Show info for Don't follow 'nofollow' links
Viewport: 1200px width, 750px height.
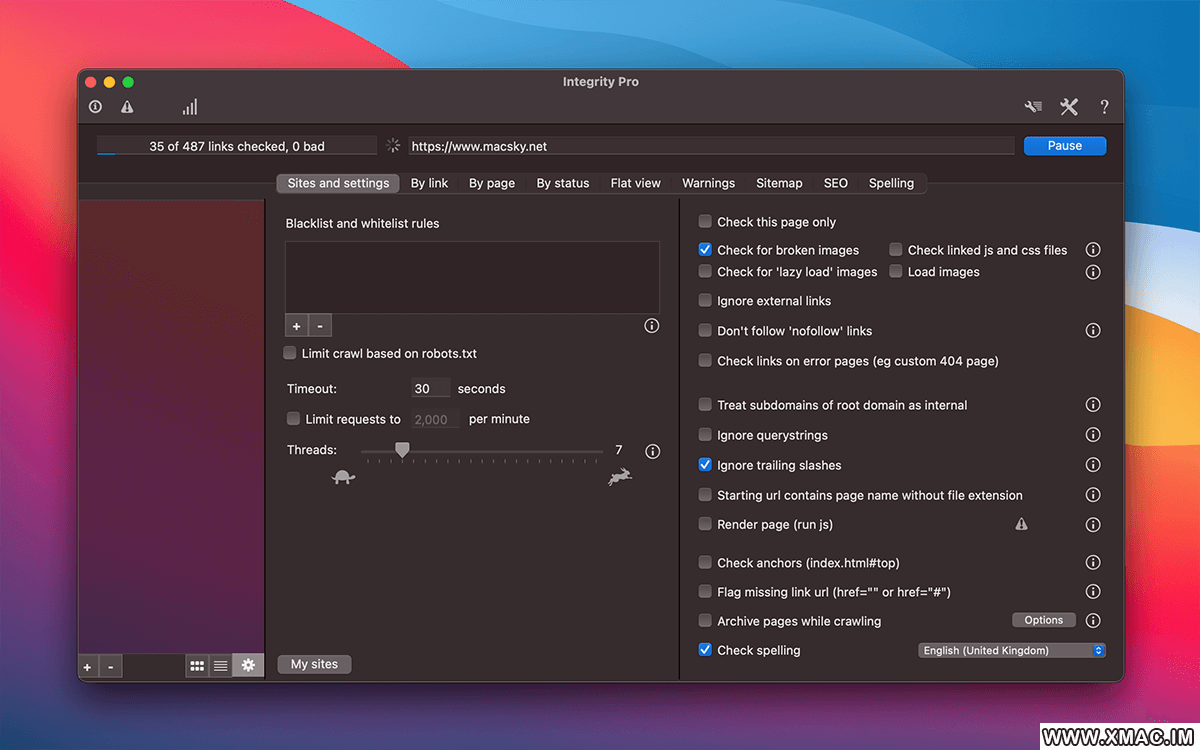coord(1093,331)
